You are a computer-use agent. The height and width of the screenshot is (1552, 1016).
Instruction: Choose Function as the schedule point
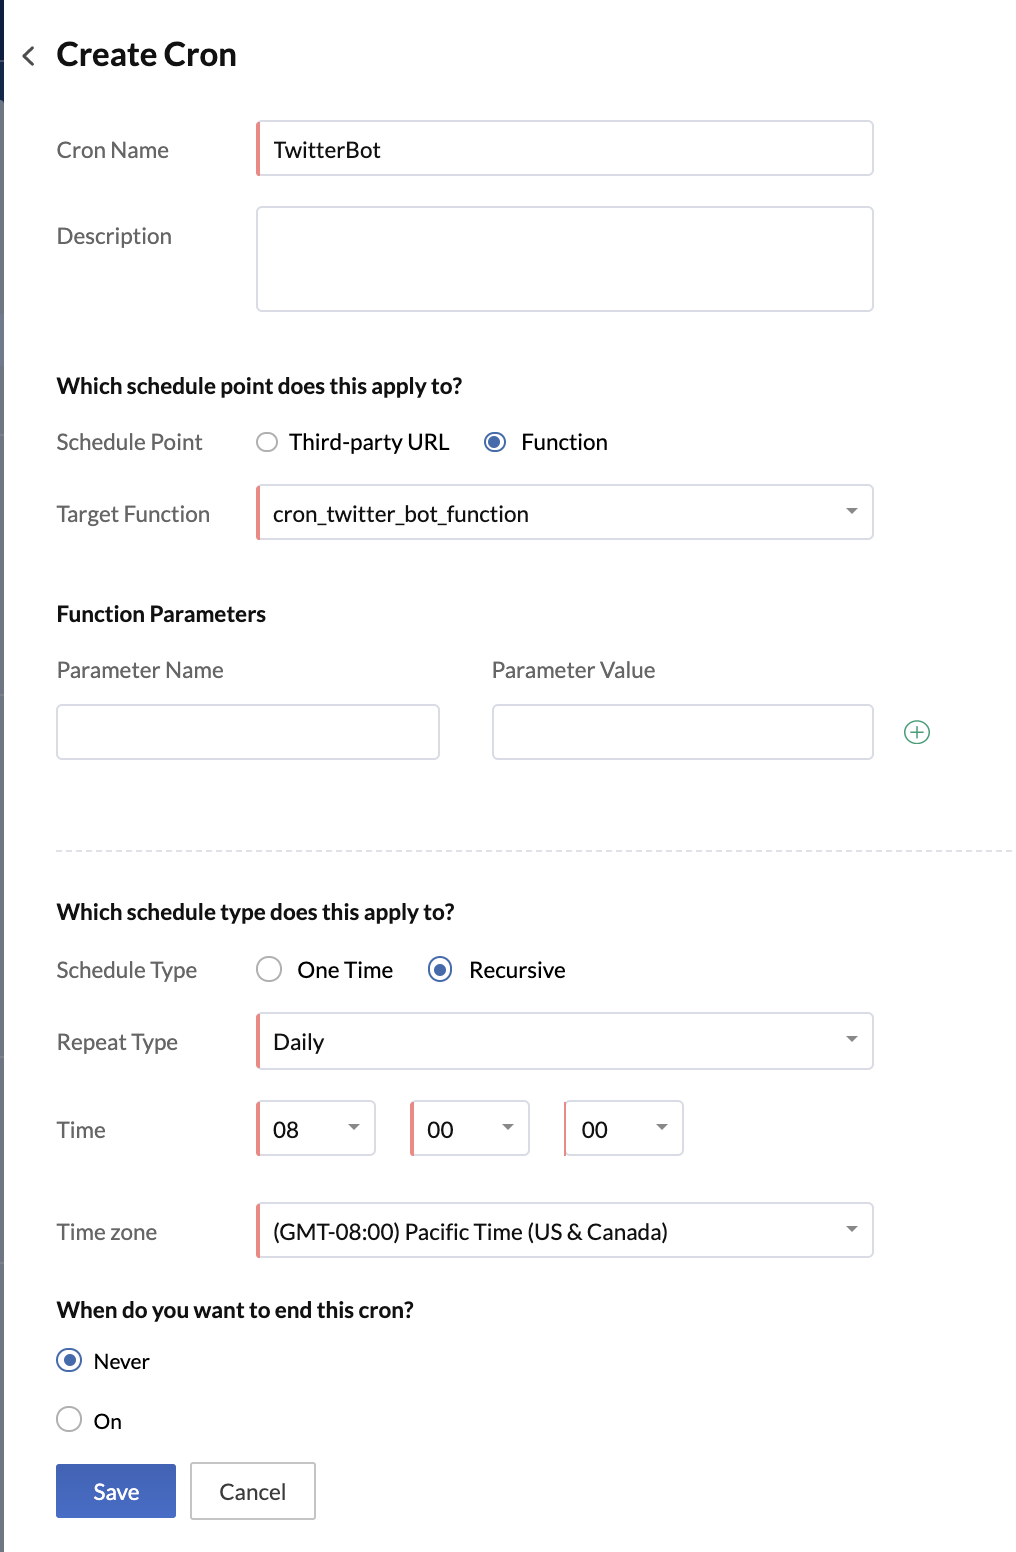tap(495, 442)
